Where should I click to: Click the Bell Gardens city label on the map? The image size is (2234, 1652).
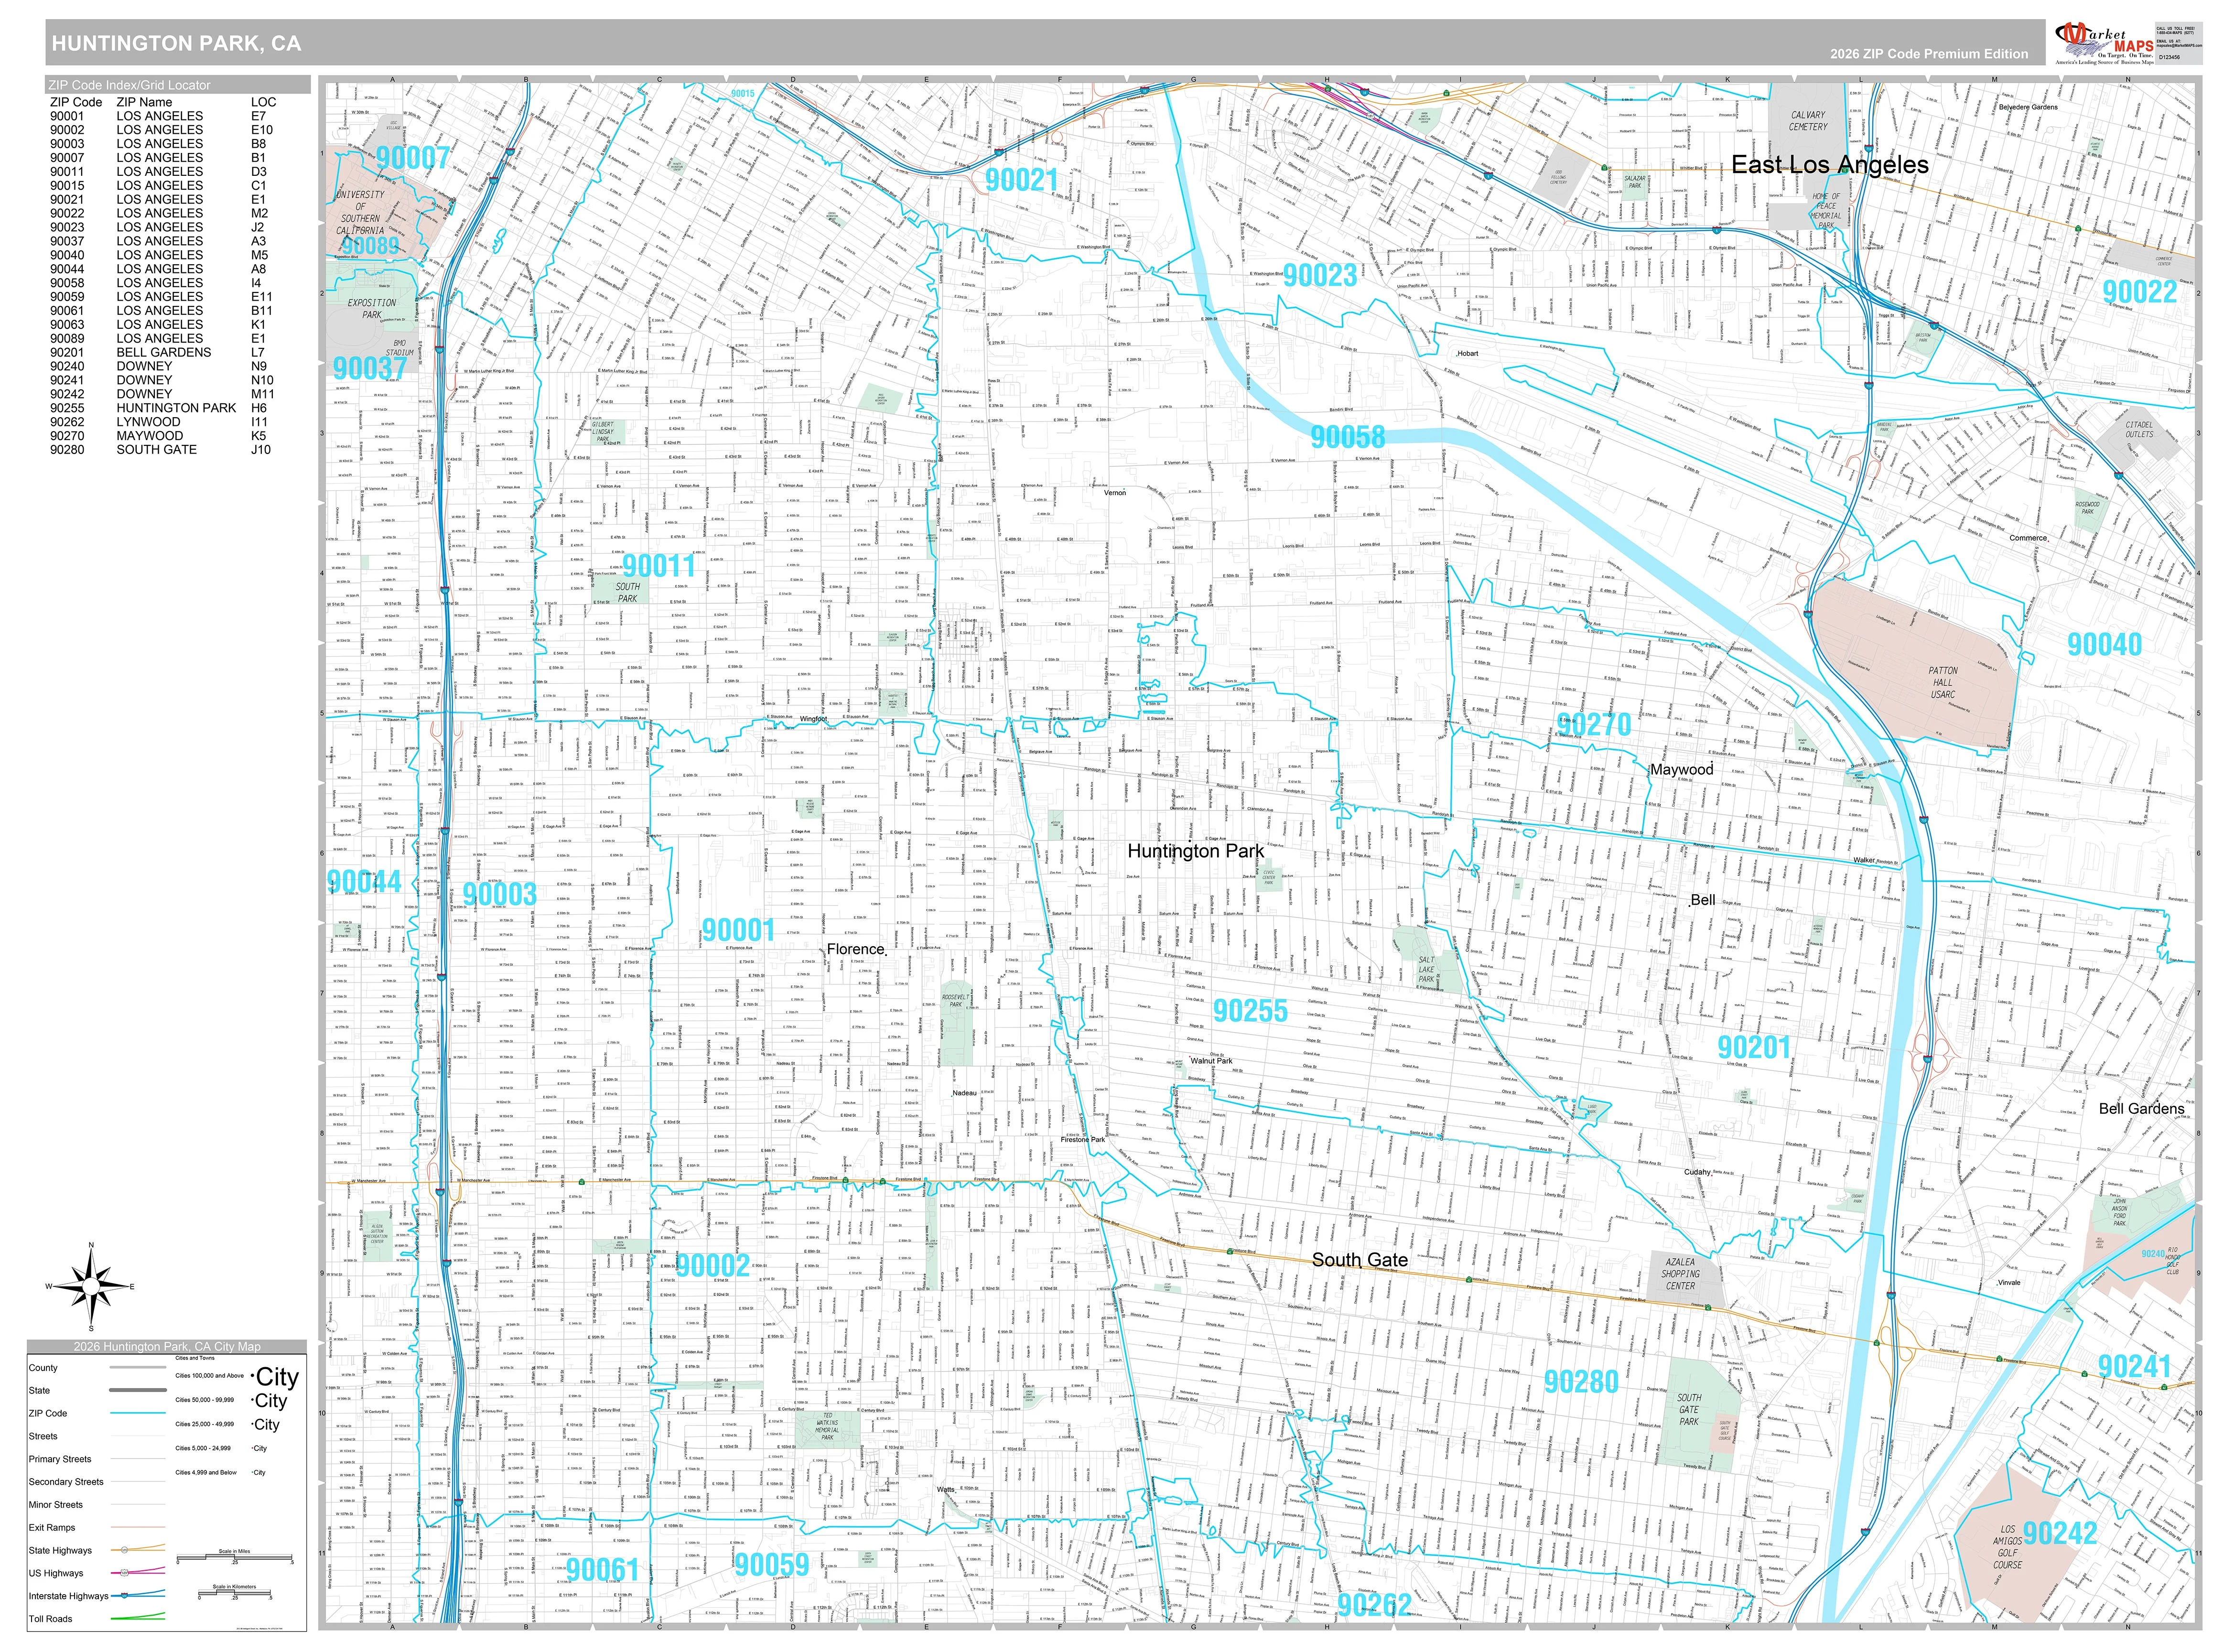click(x=2141, y=1109)
